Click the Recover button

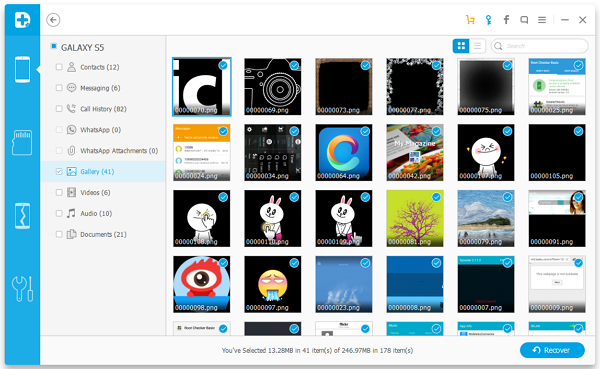(552, 350)
